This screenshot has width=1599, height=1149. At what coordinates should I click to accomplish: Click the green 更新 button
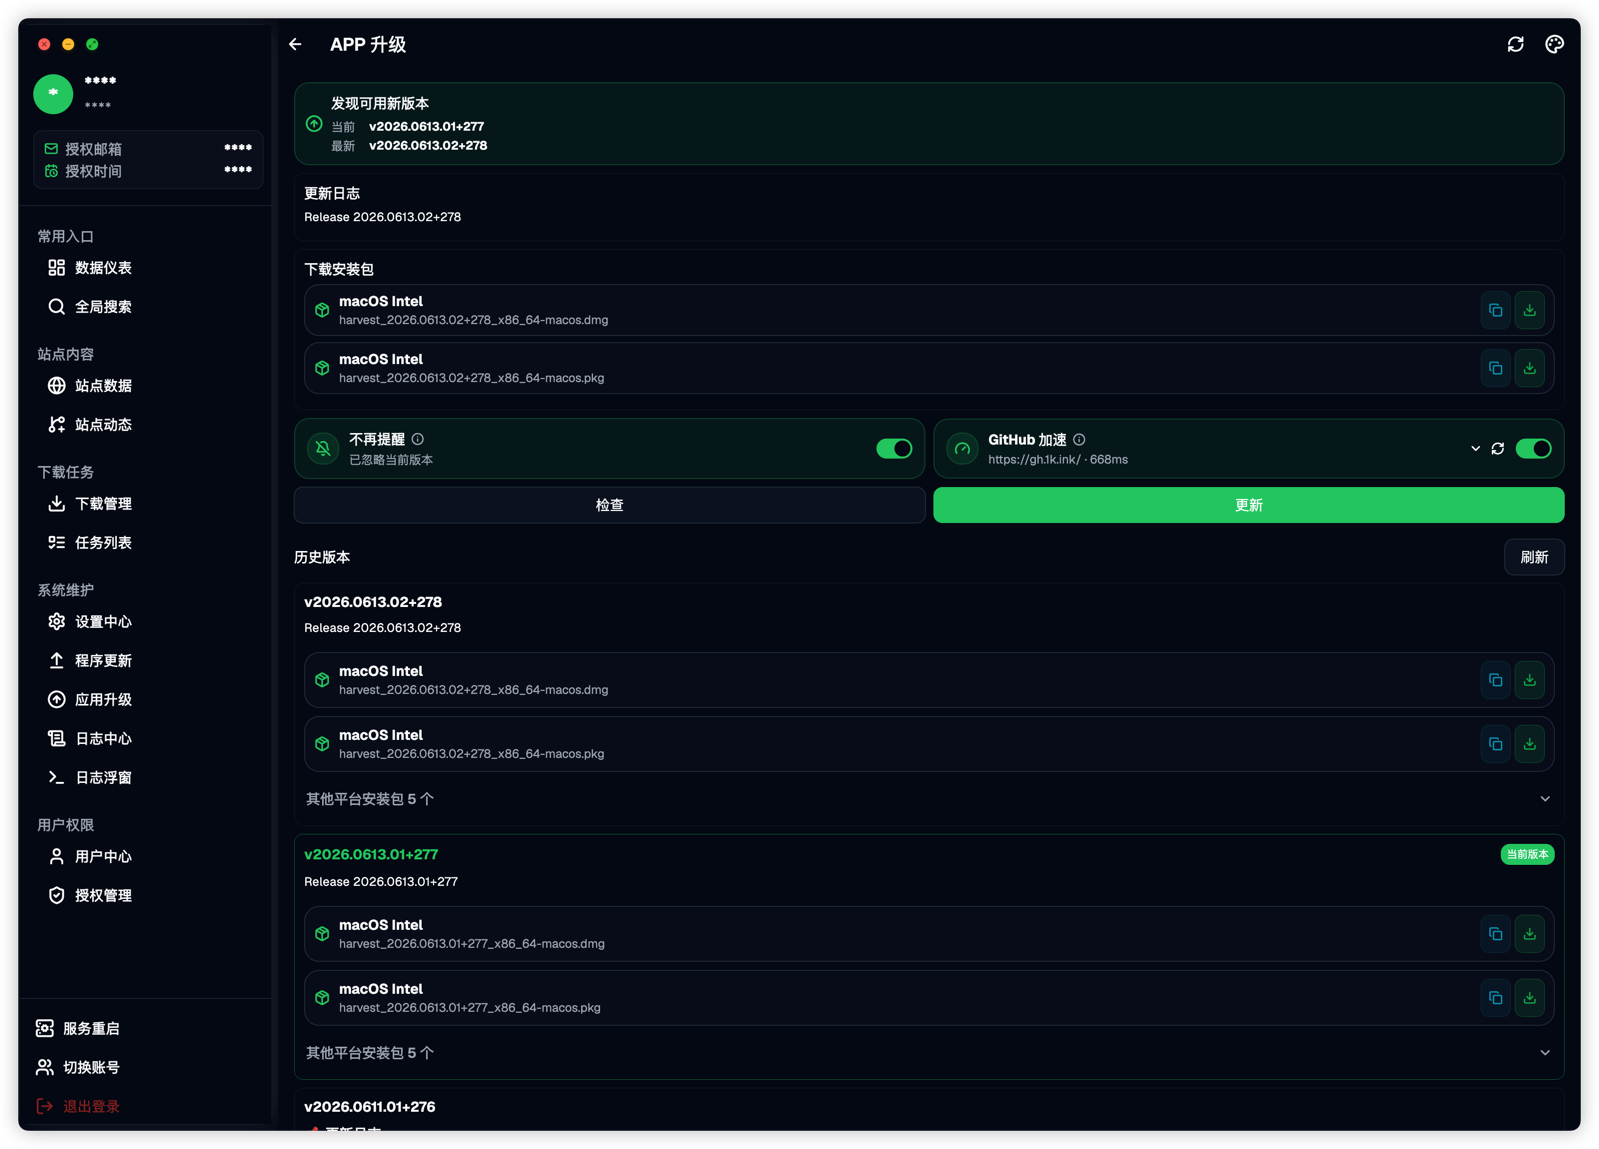(1248, 505)
